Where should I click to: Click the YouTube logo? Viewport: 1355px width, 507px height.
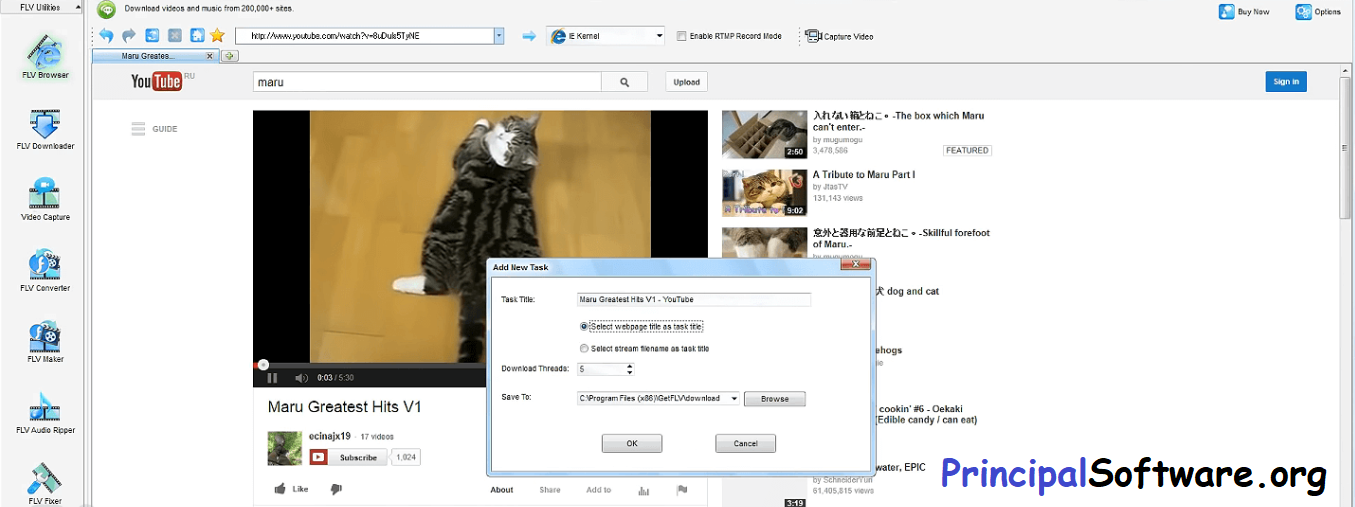tap(157, 81)
